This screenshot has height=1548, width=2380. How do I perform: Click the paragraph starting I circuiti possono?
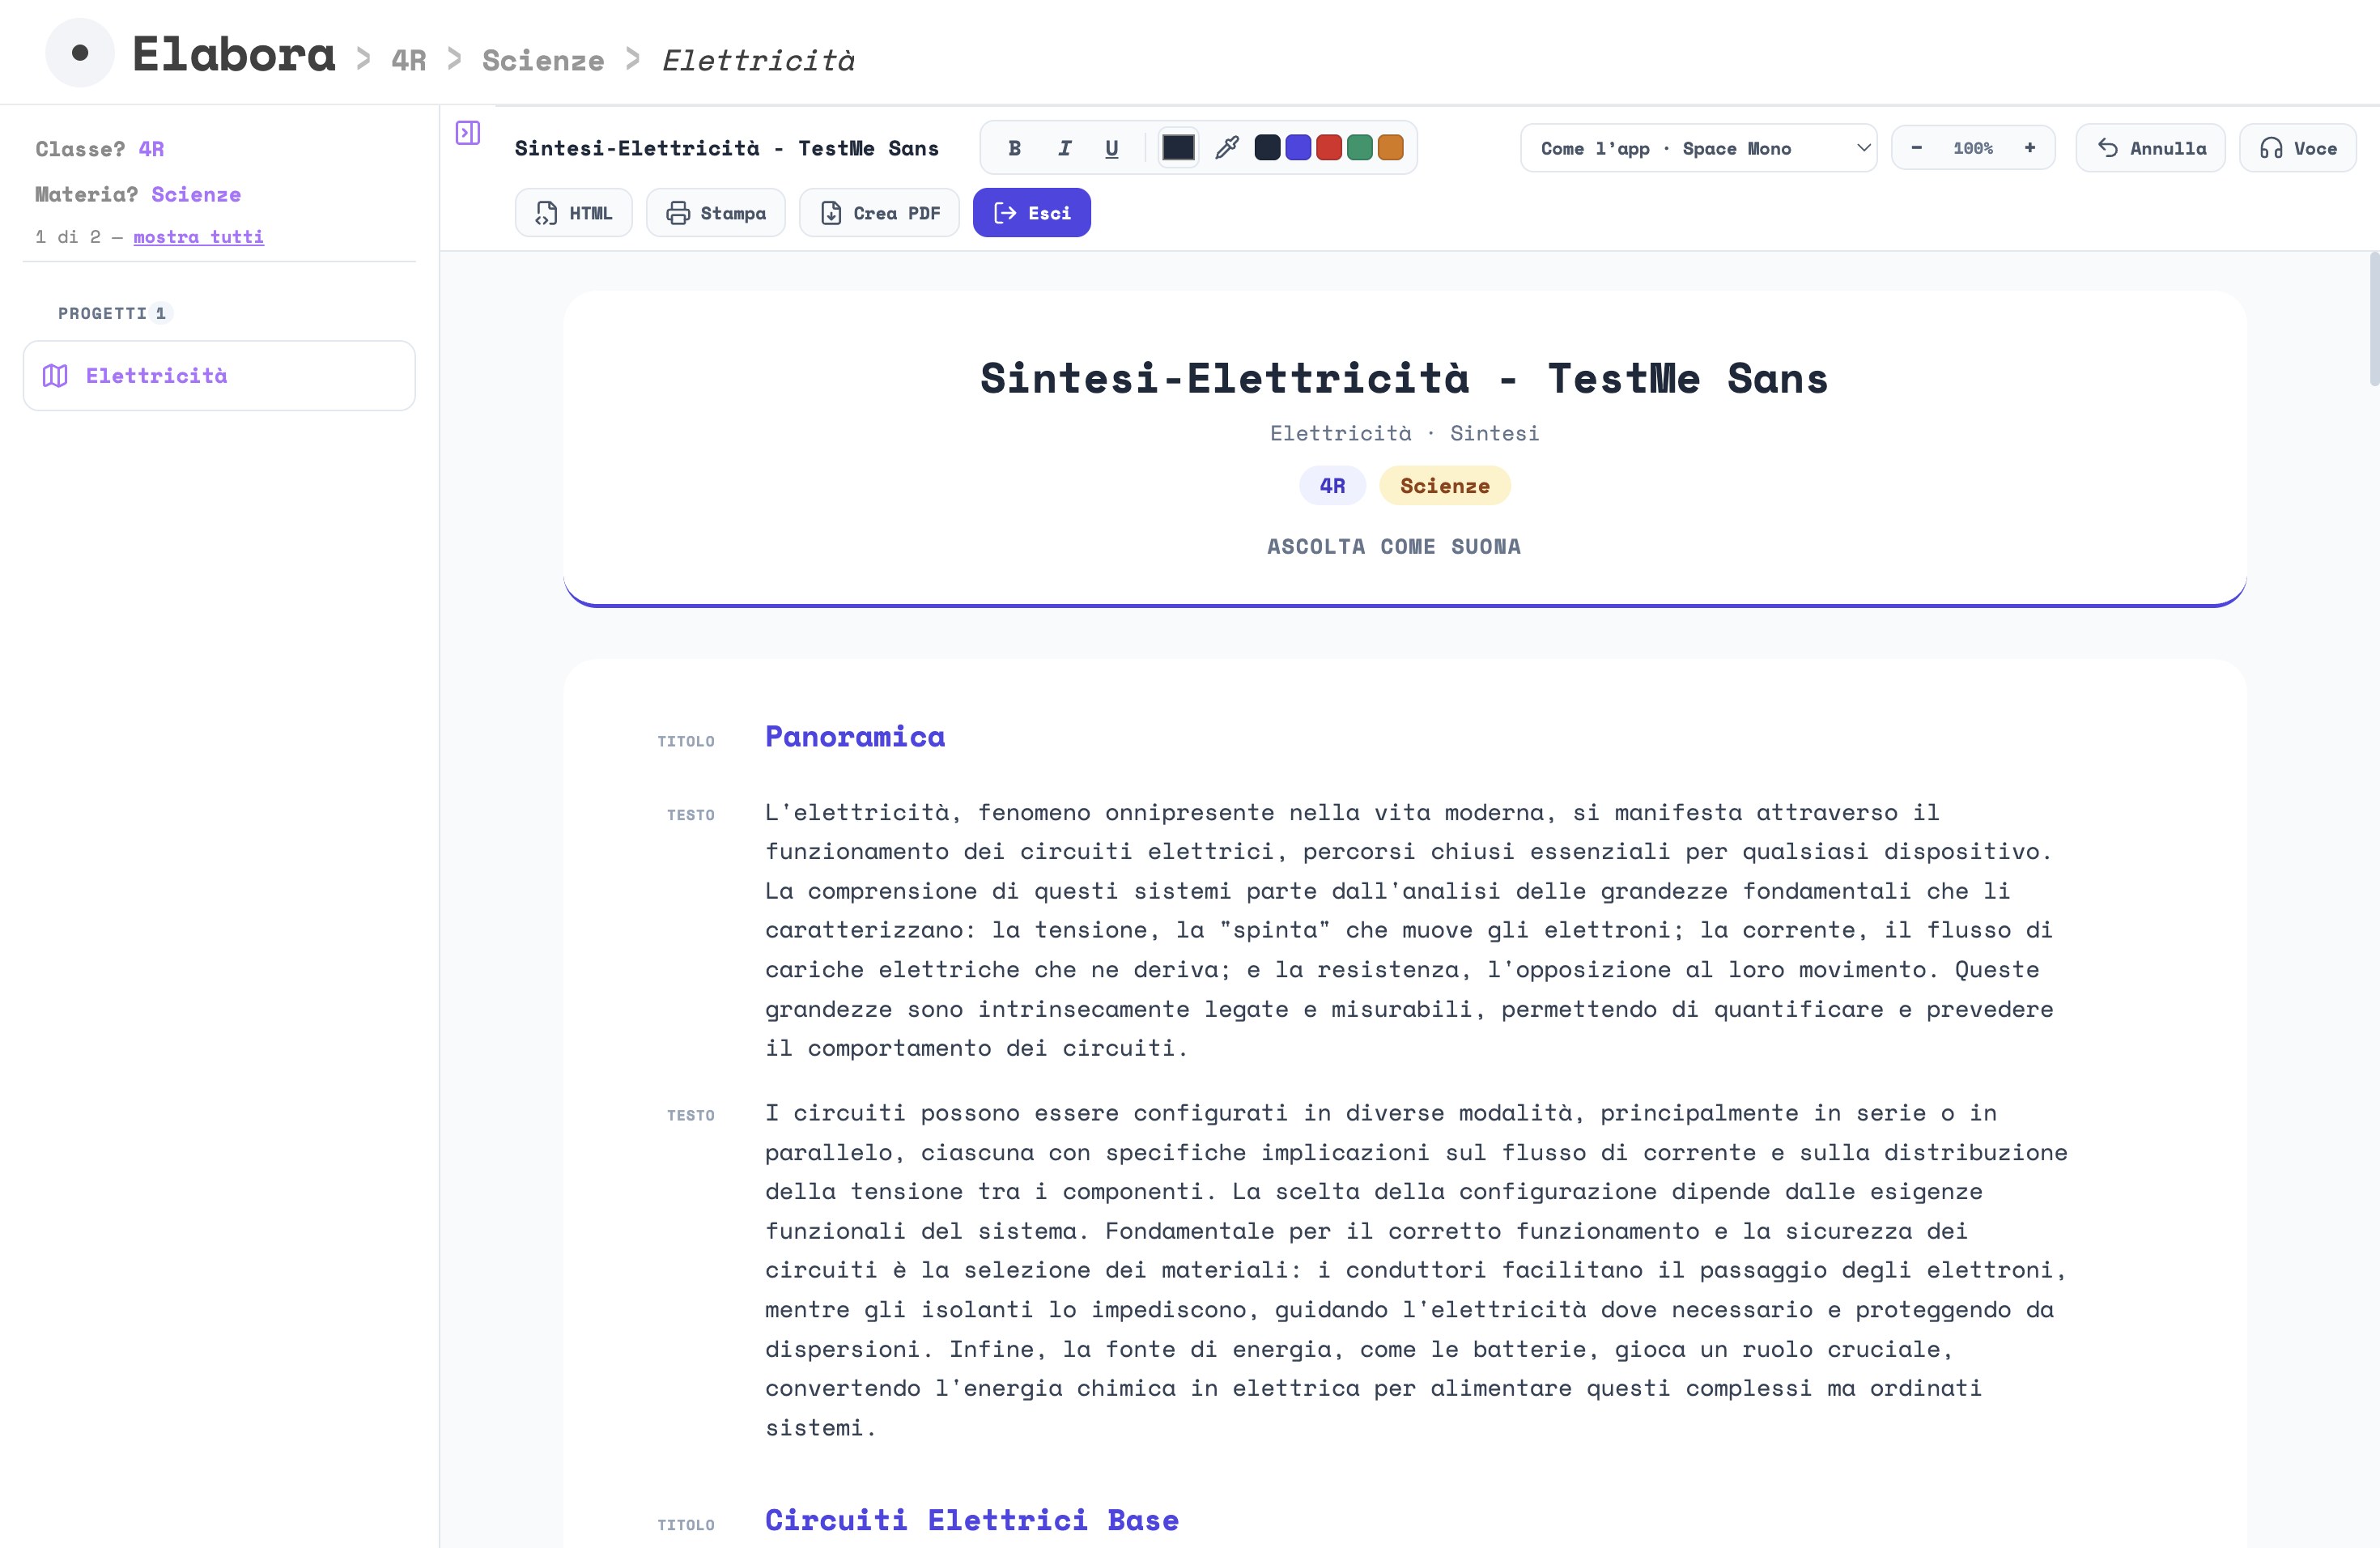tap(1416, 1270)
